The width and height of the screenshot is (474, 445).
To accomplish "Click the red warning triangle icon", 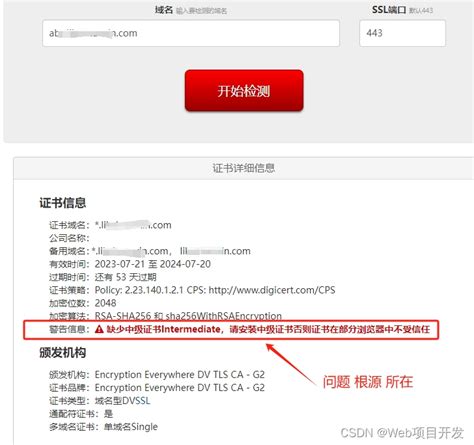I will (99, 329).
